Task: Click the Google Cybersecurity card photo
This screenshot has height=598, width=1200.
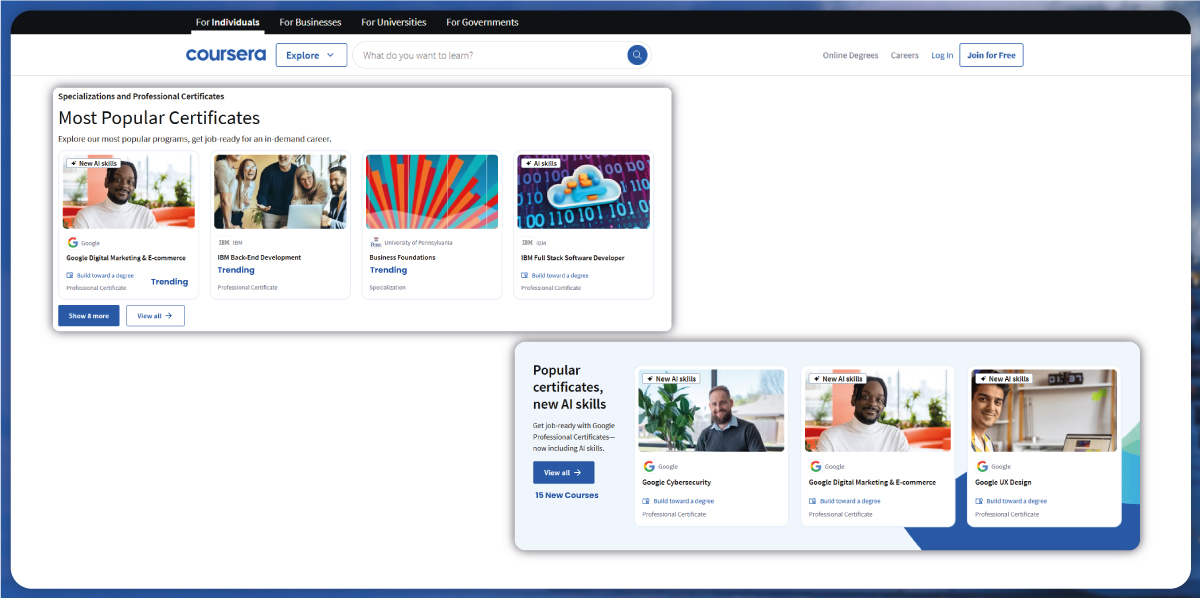Action: click(711, 410)
